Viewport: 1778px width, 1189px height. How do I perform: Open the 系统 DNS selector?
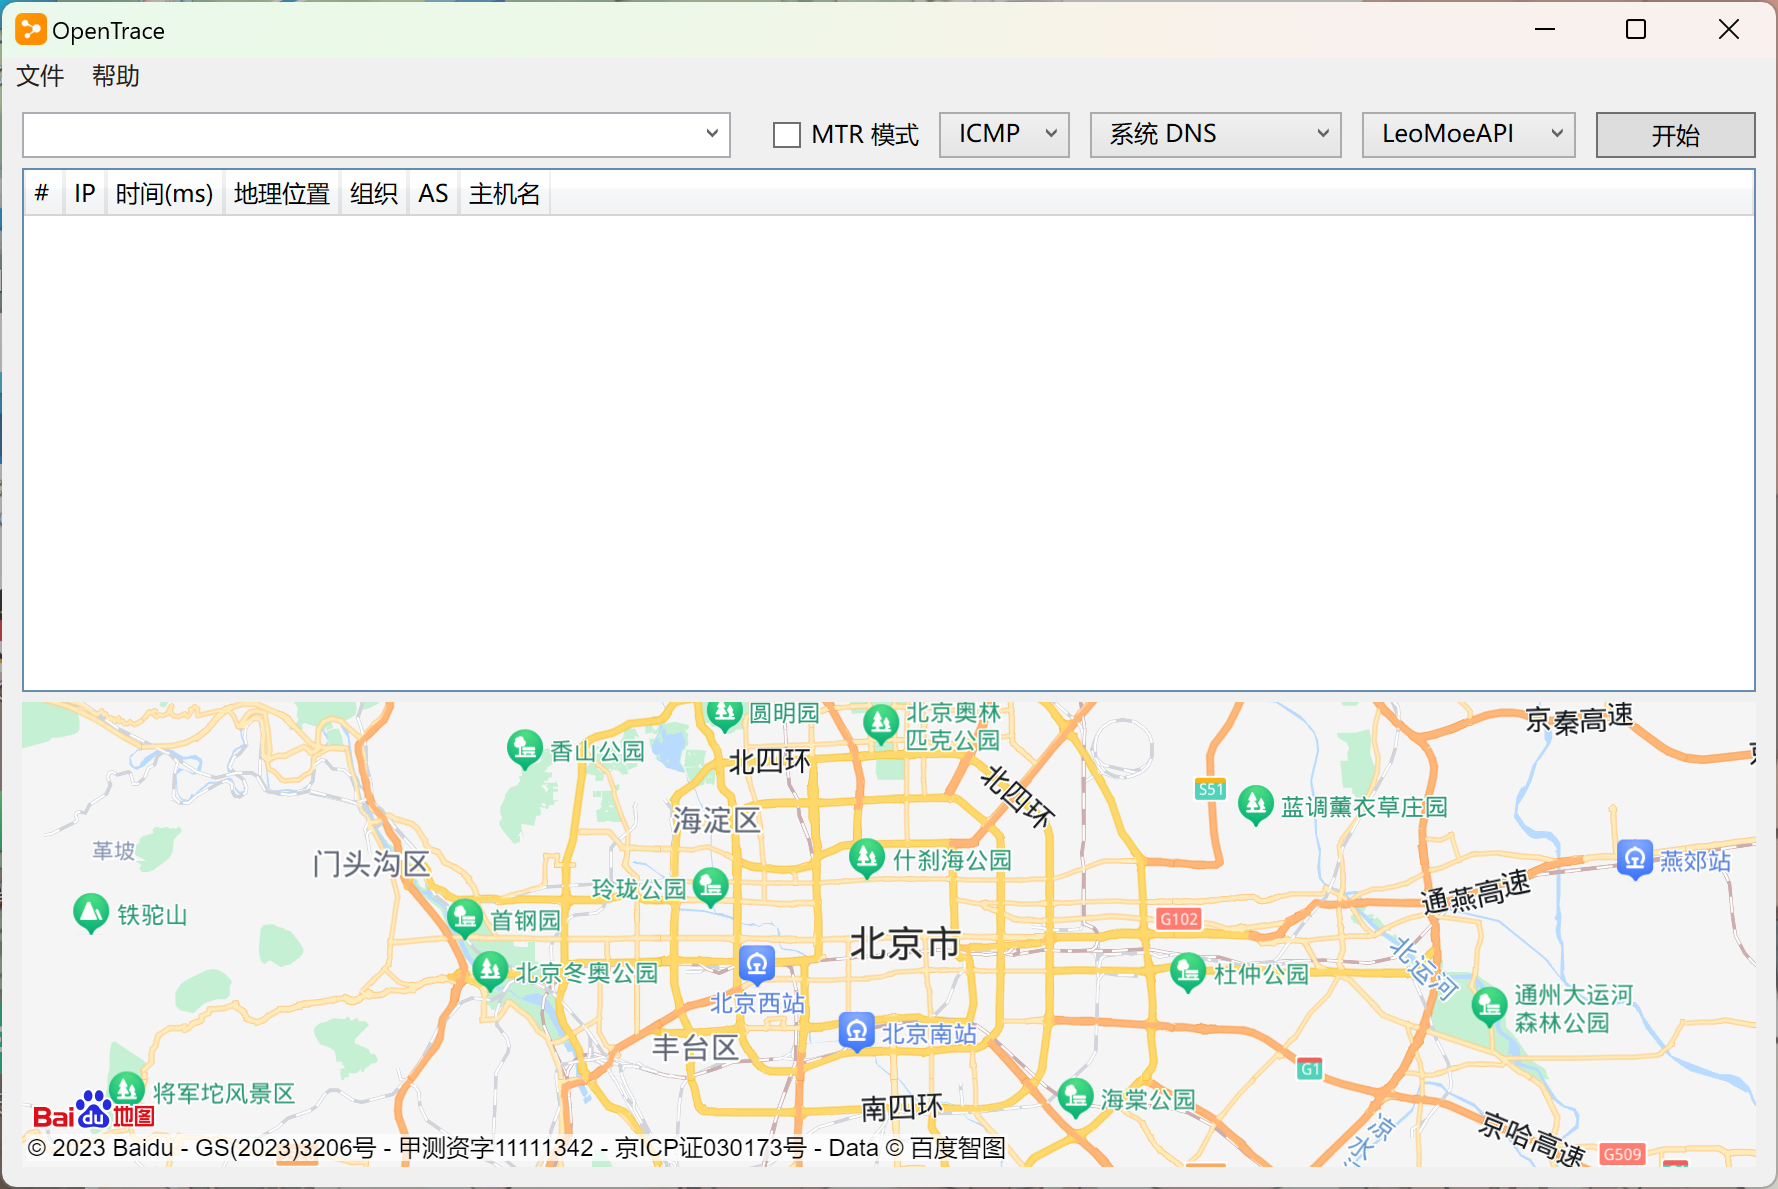click(1214, 133)
